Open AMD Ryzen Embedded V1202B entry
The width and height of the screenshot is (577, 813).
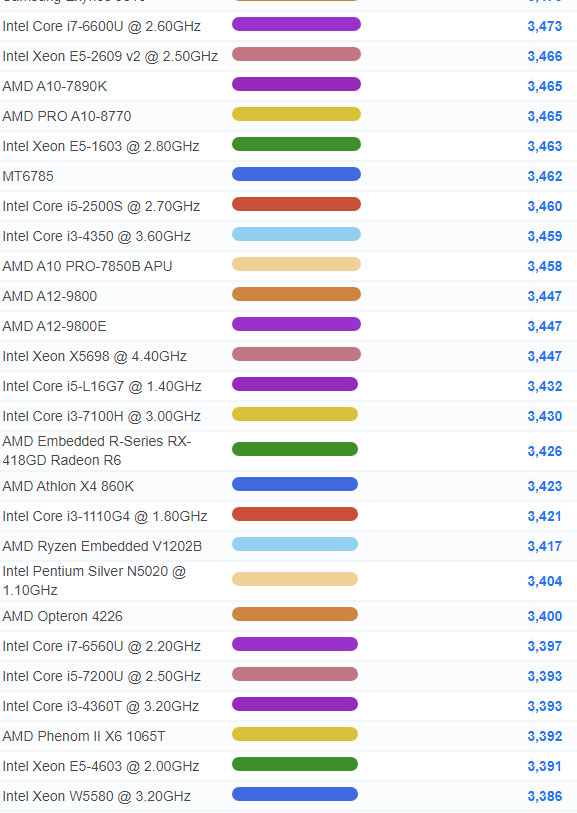tap(102, 547)
